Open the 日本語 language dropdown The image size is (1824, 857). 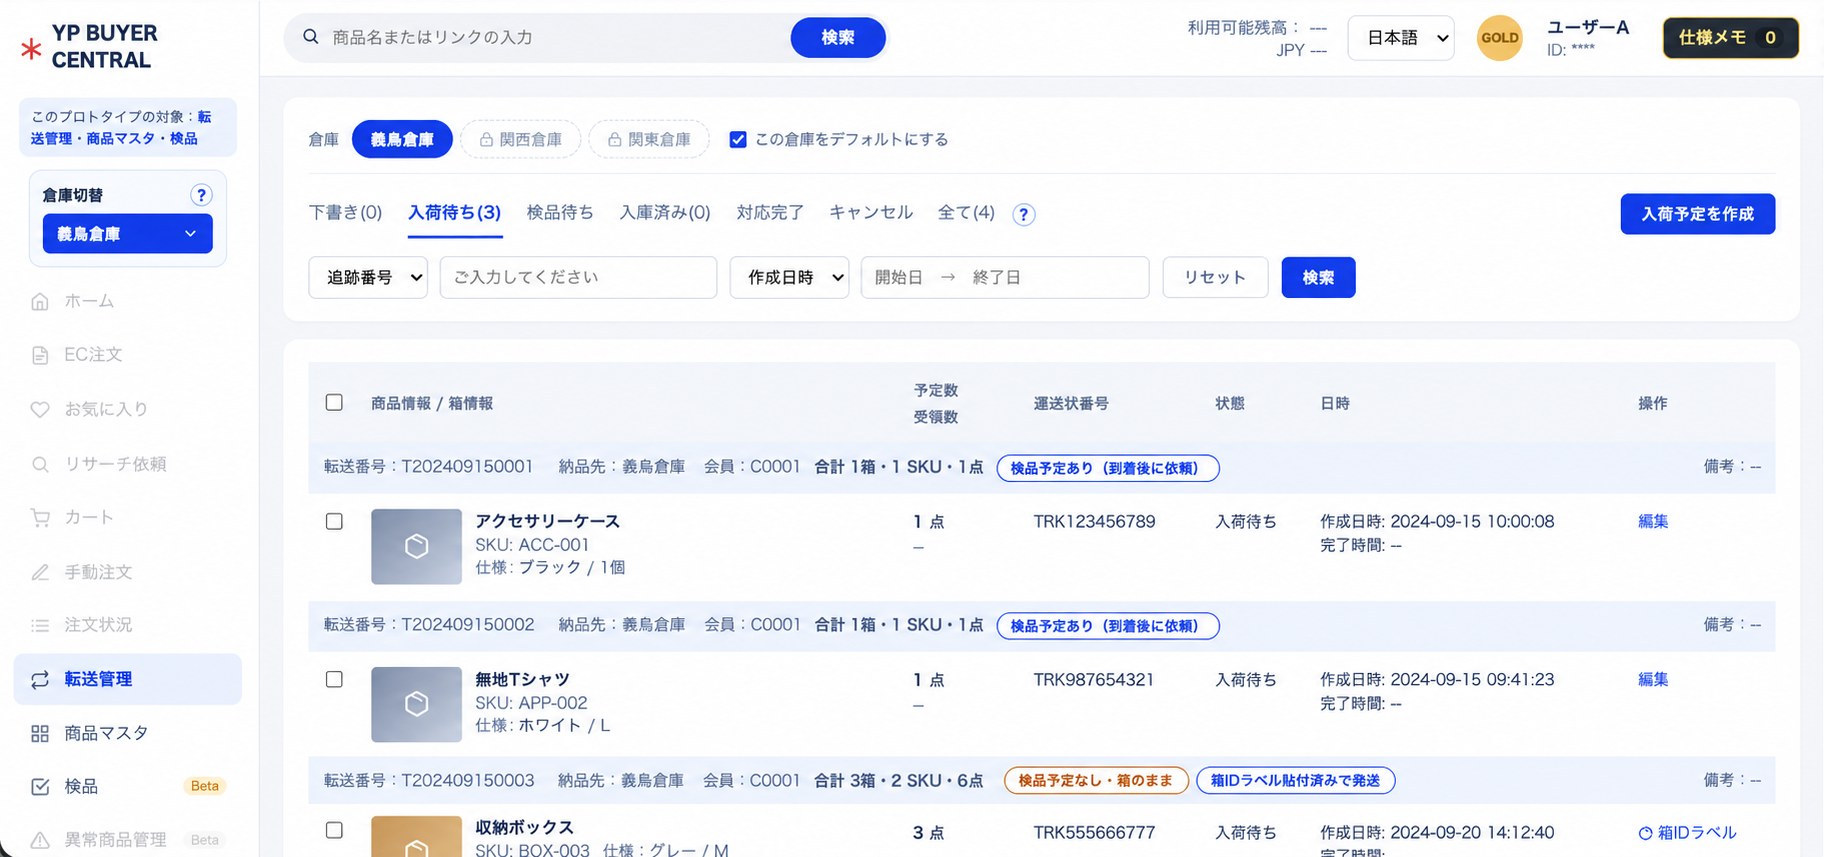[x=1401, y=38]
